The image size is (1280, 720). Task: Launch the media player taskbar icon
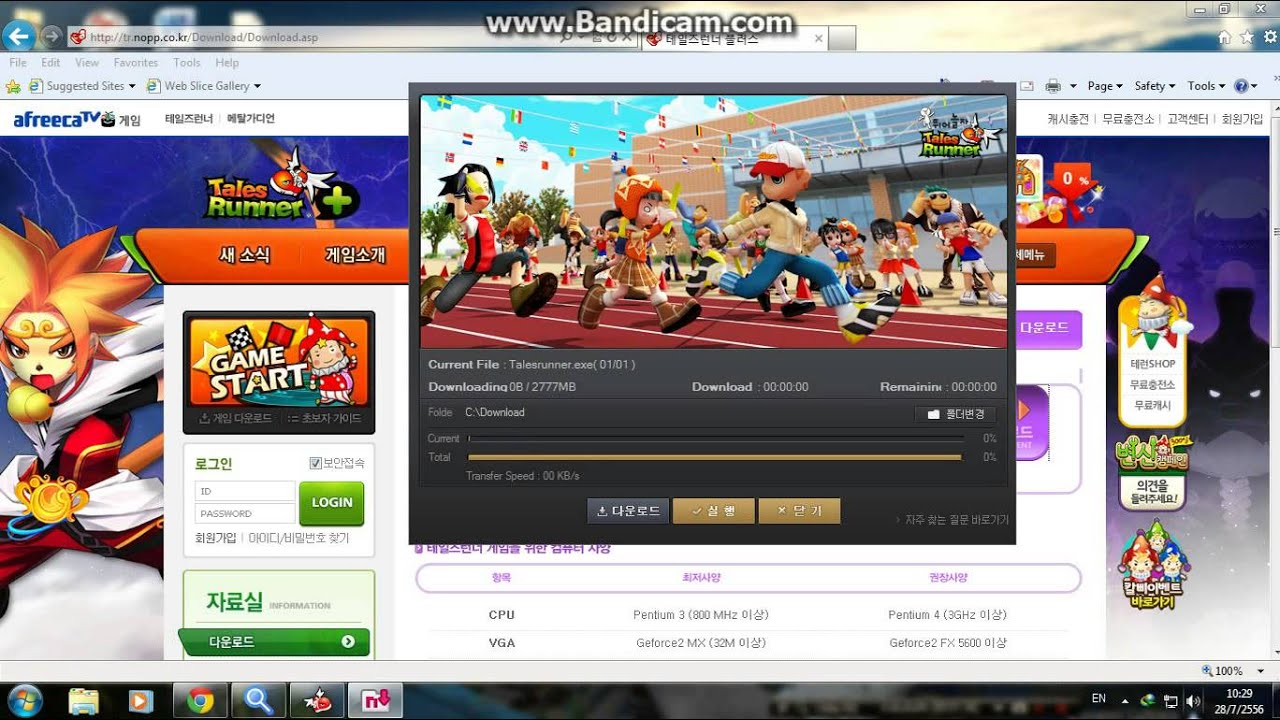(x=141, y=700)
